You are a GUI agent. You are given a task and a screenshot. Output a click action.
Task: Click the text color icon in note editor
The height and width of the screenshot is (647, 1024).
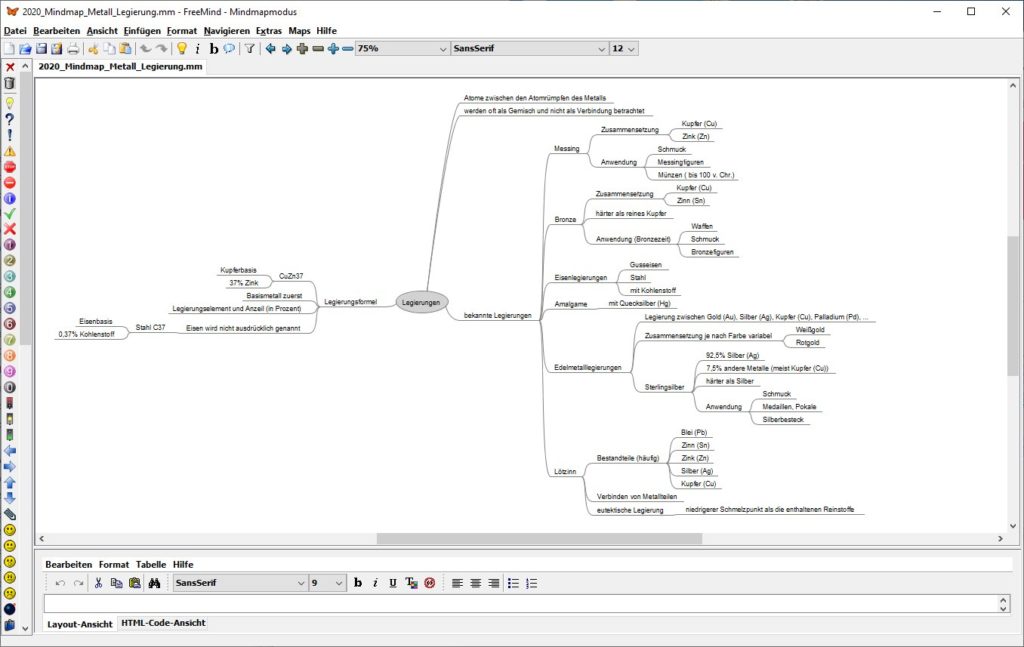[411, 583]
